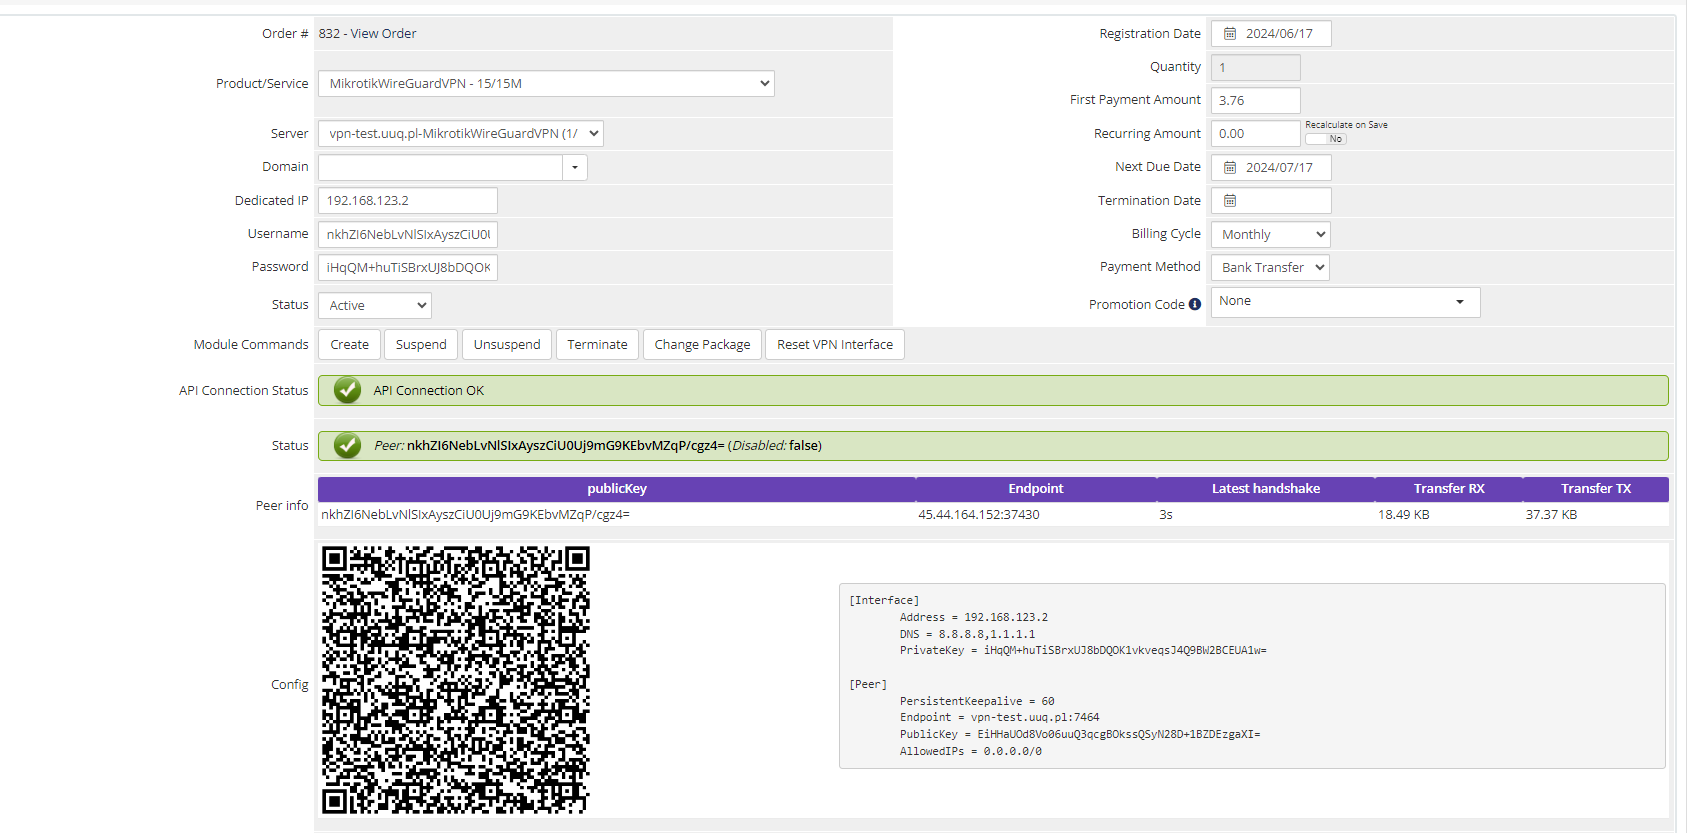The height and width of the screenshot is (833, 1689).
Task: Click the PrivateKey line in config
Action: pyautogui.click(x=1083, y=651)
